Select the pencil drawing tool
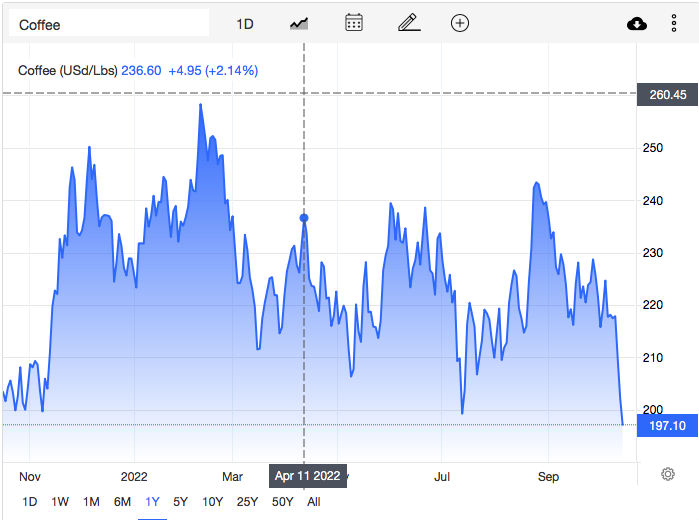 [409, 23]
